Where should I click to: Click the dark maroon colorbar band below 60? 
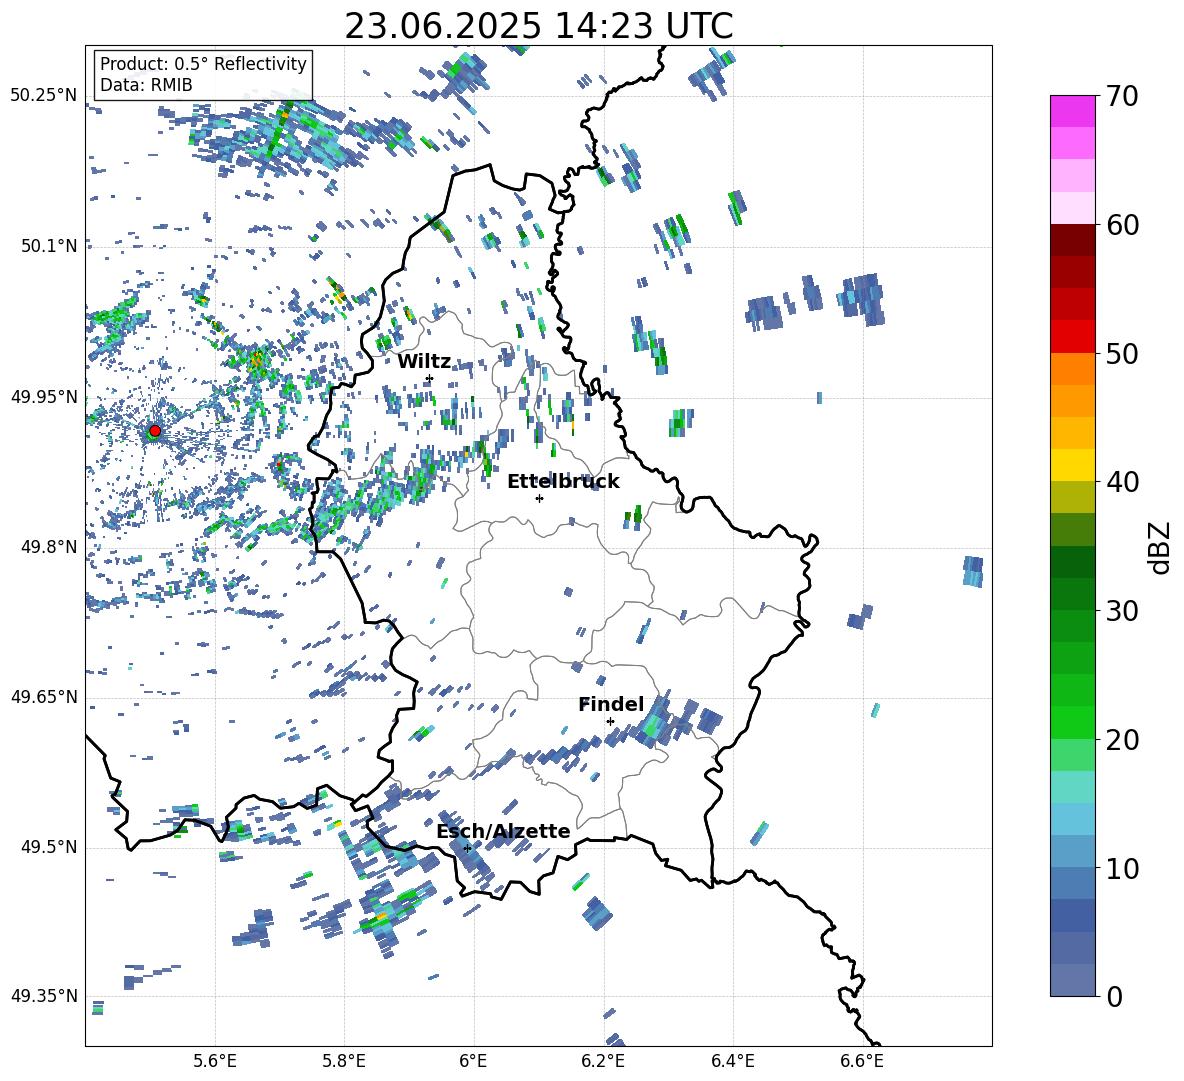1072,240
